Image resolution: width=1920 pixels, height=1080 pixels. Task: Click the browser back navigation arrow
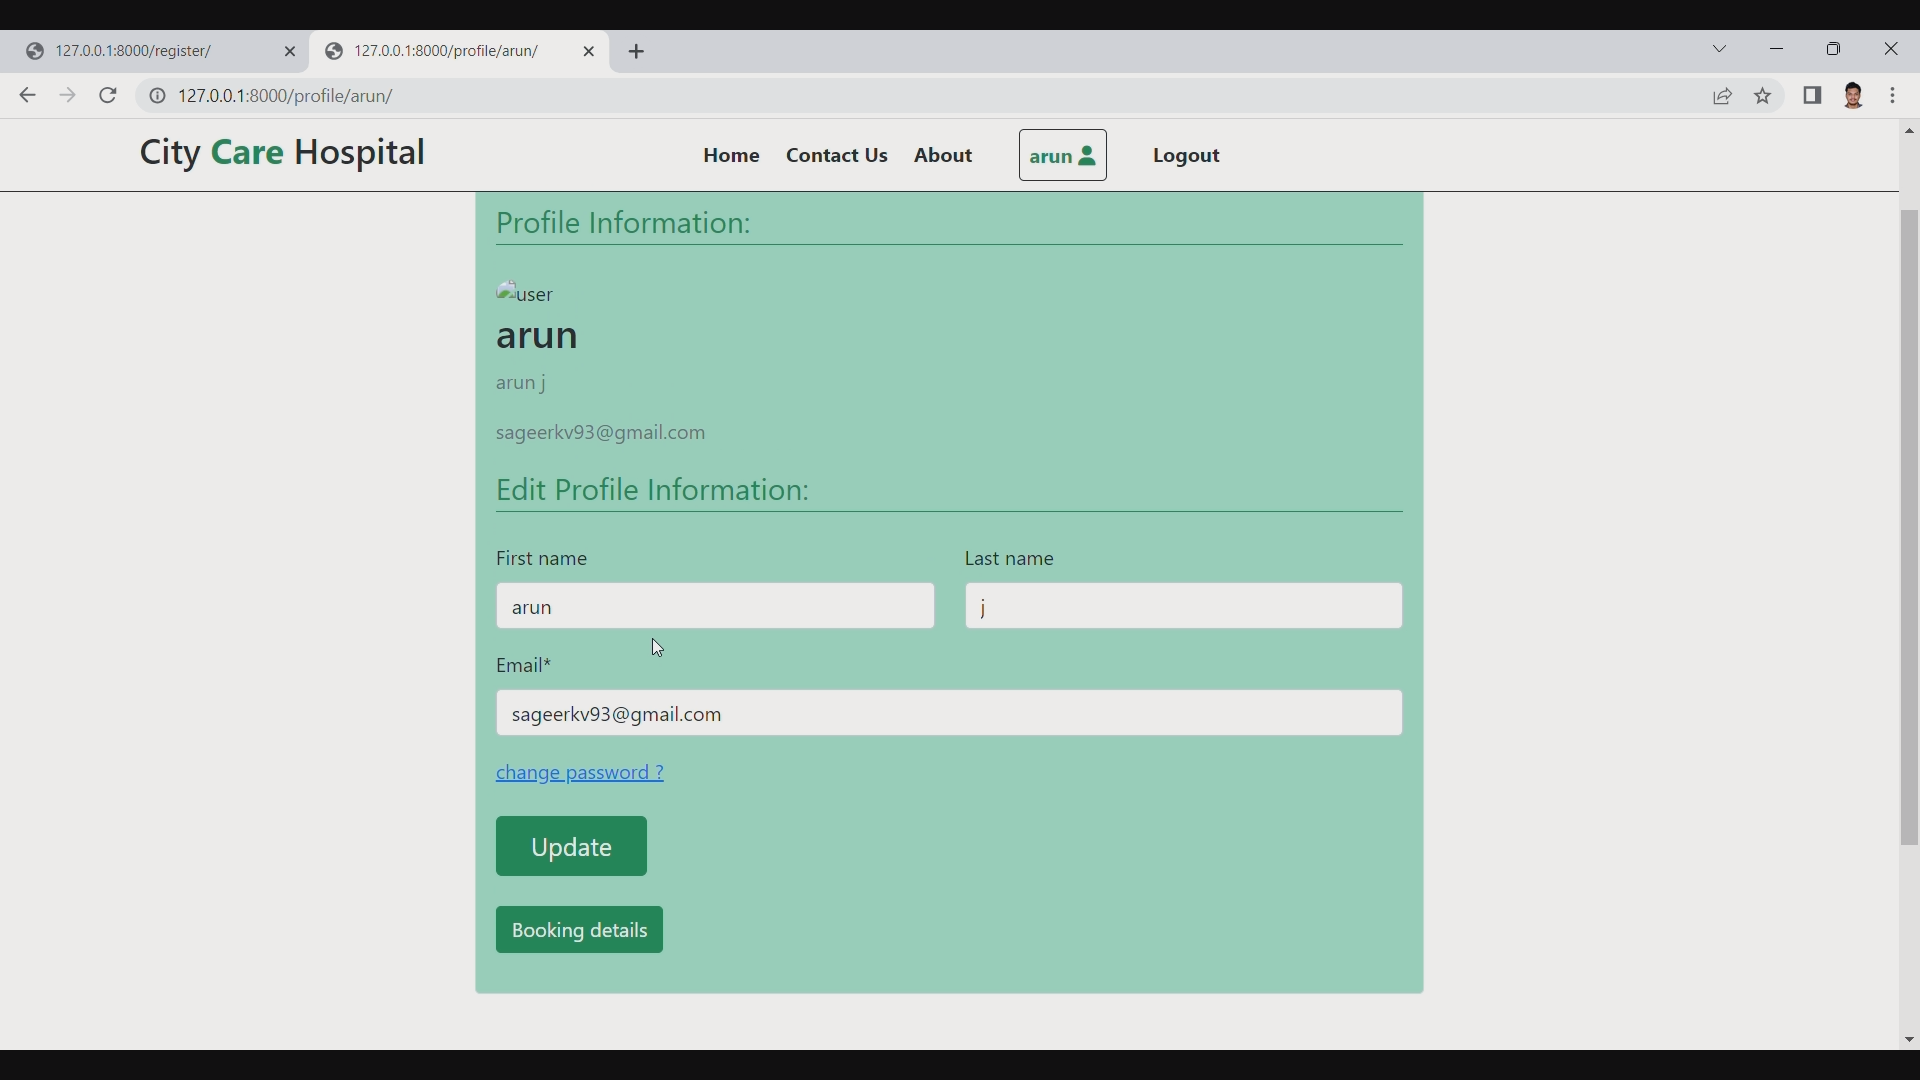27,95
